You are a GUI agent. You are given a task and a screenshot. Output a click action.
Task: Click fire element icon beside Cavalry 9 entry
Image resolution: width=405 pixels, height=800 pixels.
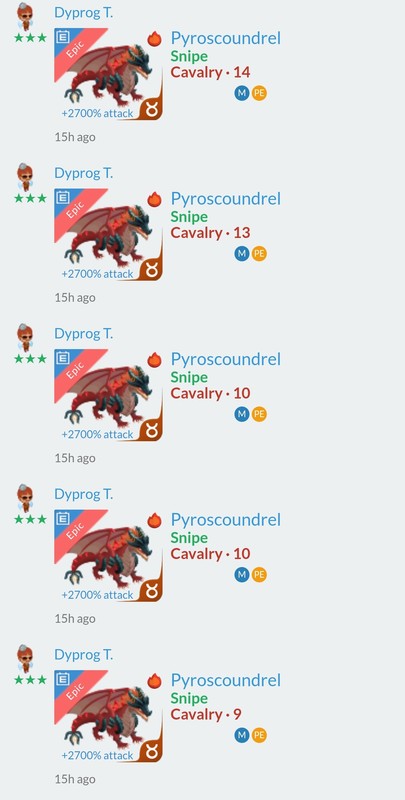pyautogui.click(x=155, y=680)
